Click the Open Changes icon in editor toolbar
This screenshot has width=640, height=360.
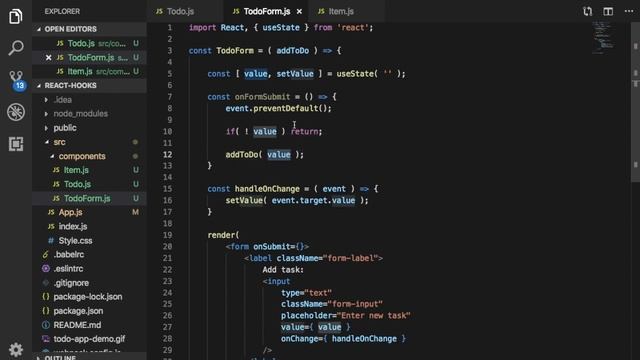[x=587, y=11]
